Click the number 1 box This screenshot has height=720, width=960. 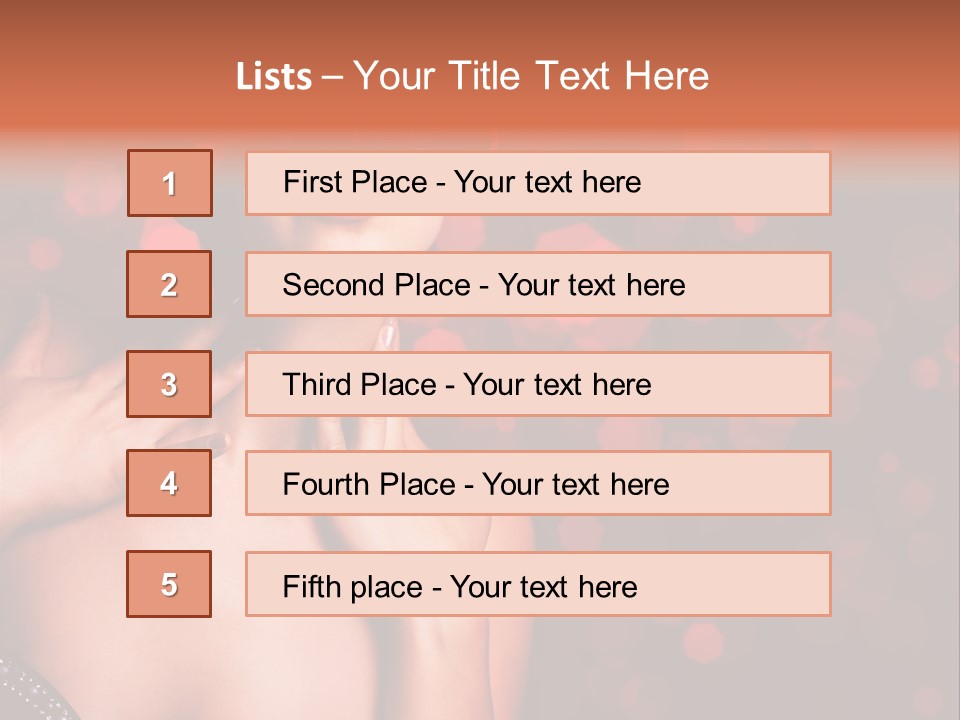[x=170, y=183]
